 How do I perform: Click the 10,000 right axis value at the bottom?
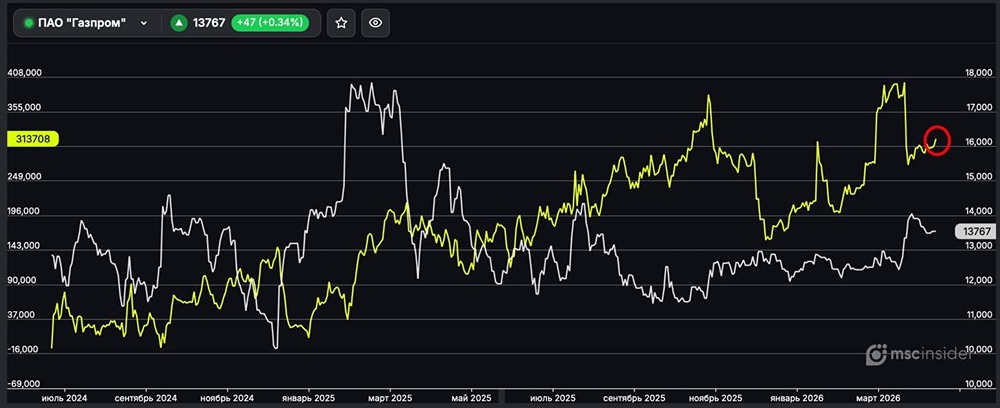click(x=978, y=385)
